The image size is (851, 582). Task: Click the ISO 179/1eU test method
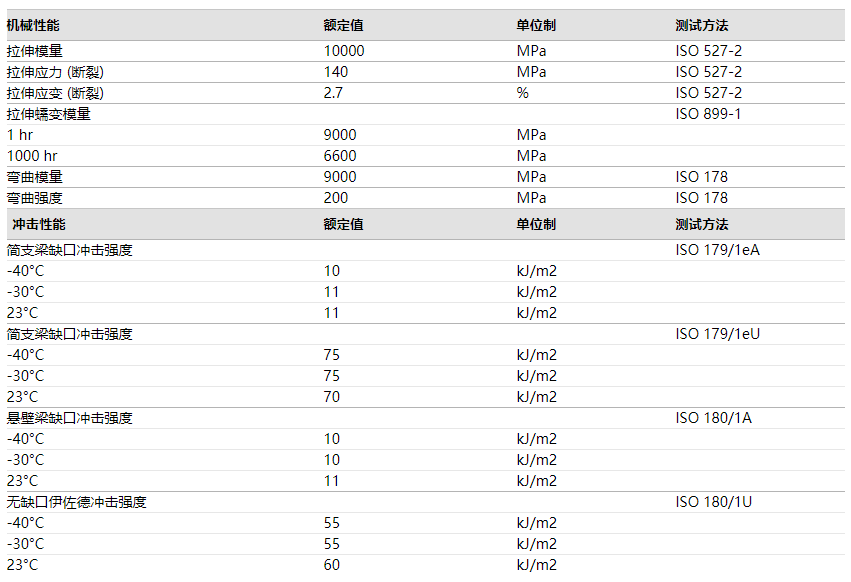tap(717, 334)
